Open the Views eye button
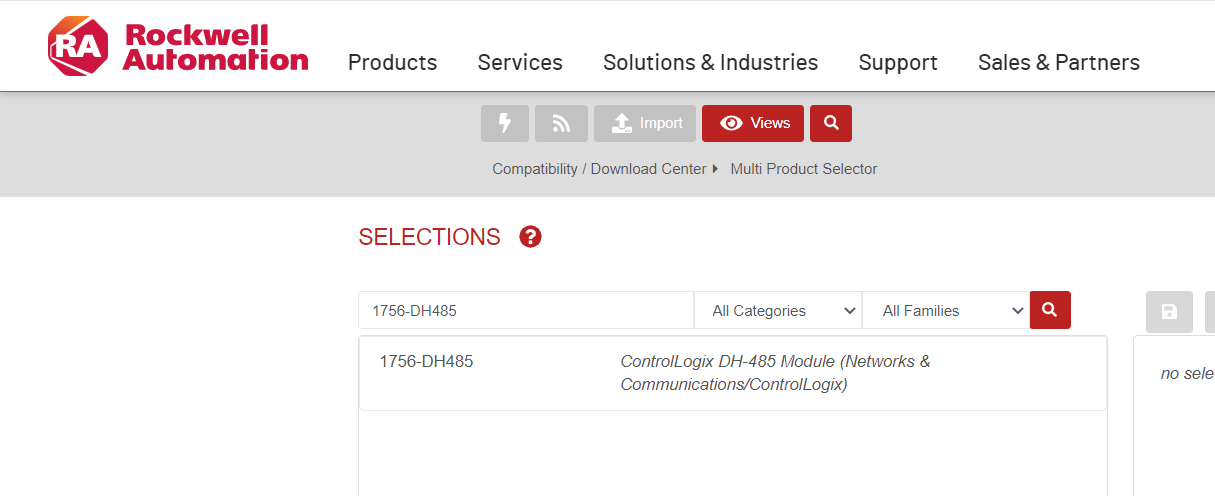The image size is (1215, 496). point(752,123)
